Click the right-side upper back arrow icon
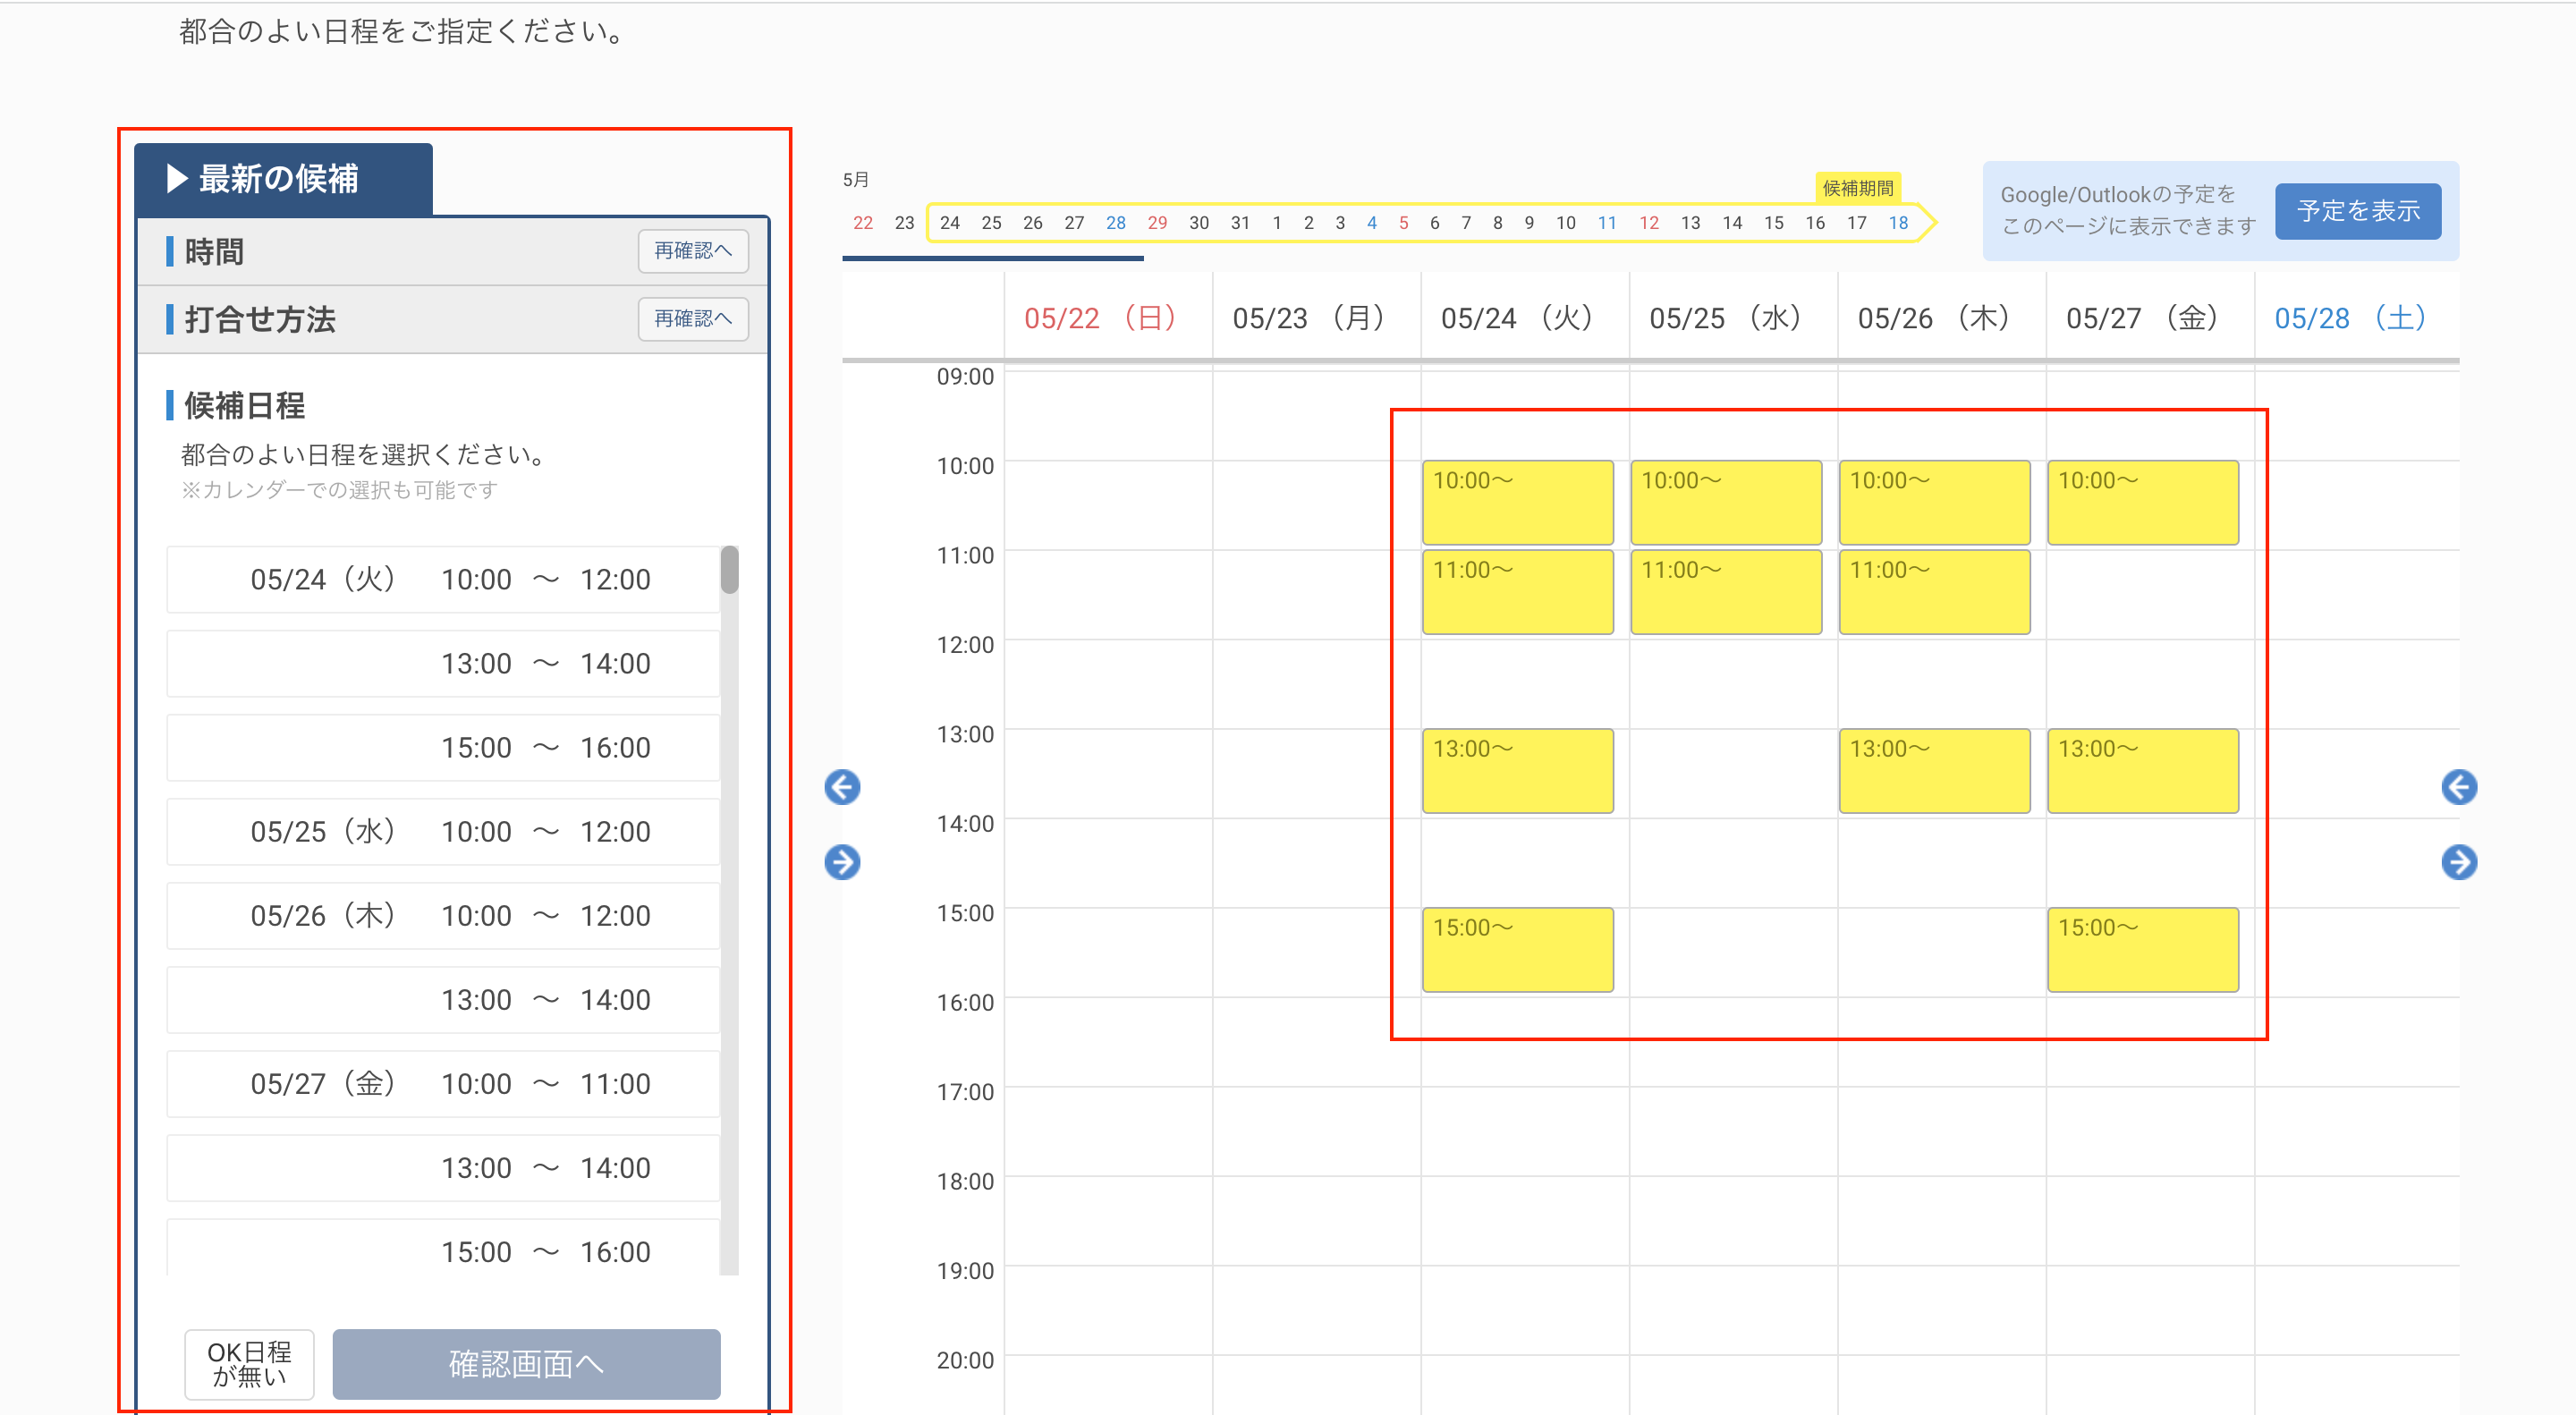The width and height of the screenshot is (2576, 1415). tap(2458, 787)
